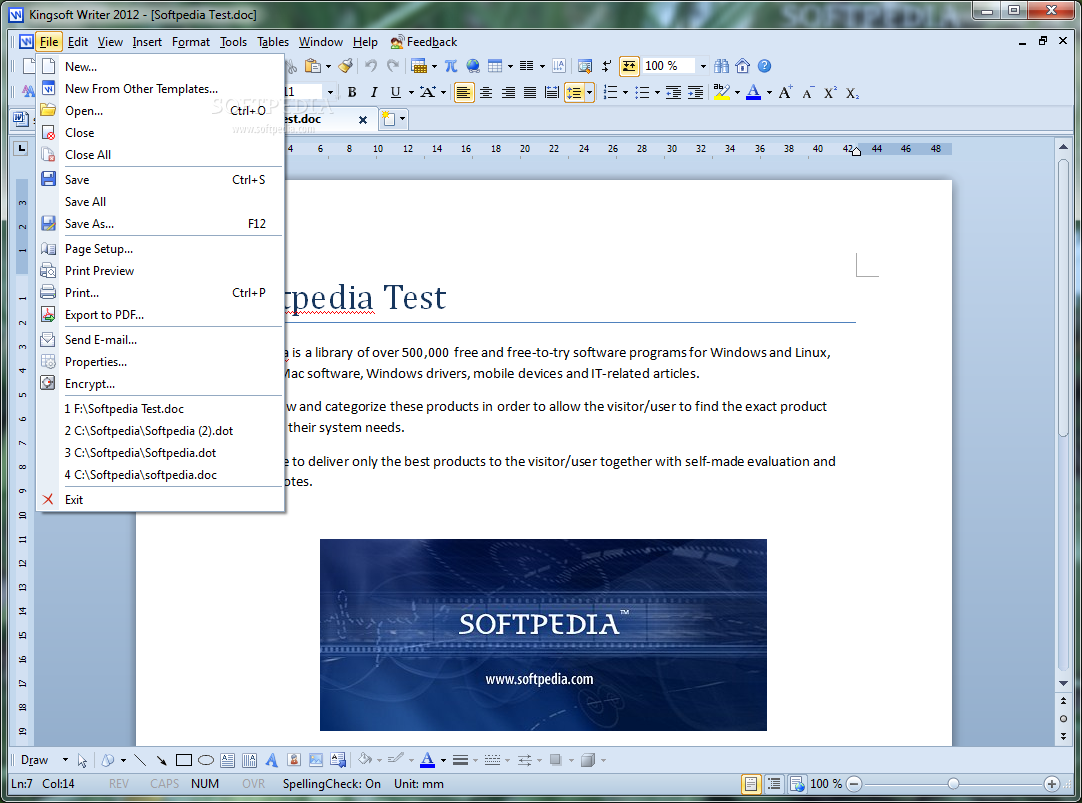Screen dimensions: 1082x803
Task: Open the Format menu
Action: pyautogui.click(x=191, y=42)
